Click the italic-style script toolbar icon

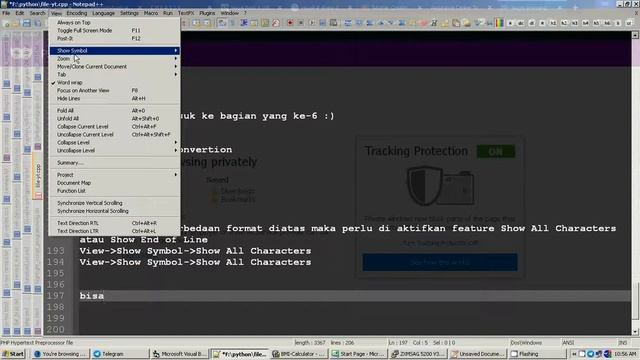pos(434,23)
